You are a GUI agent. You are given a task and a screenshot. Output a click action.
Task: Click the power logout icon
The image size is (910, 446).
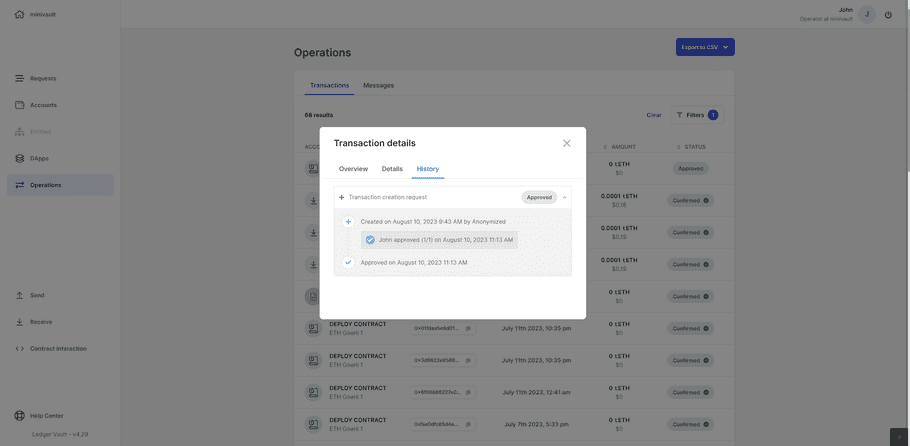pos(888,14)
